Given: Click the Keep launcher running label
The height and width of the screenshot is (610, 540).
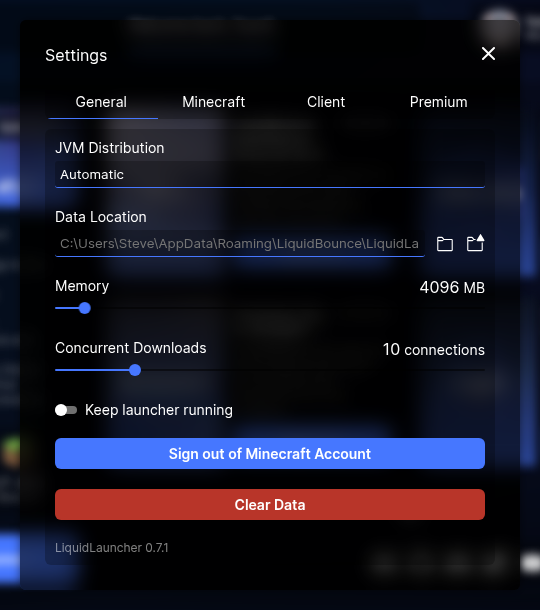Looking at the screenshot, I should [x=159, y=410].
